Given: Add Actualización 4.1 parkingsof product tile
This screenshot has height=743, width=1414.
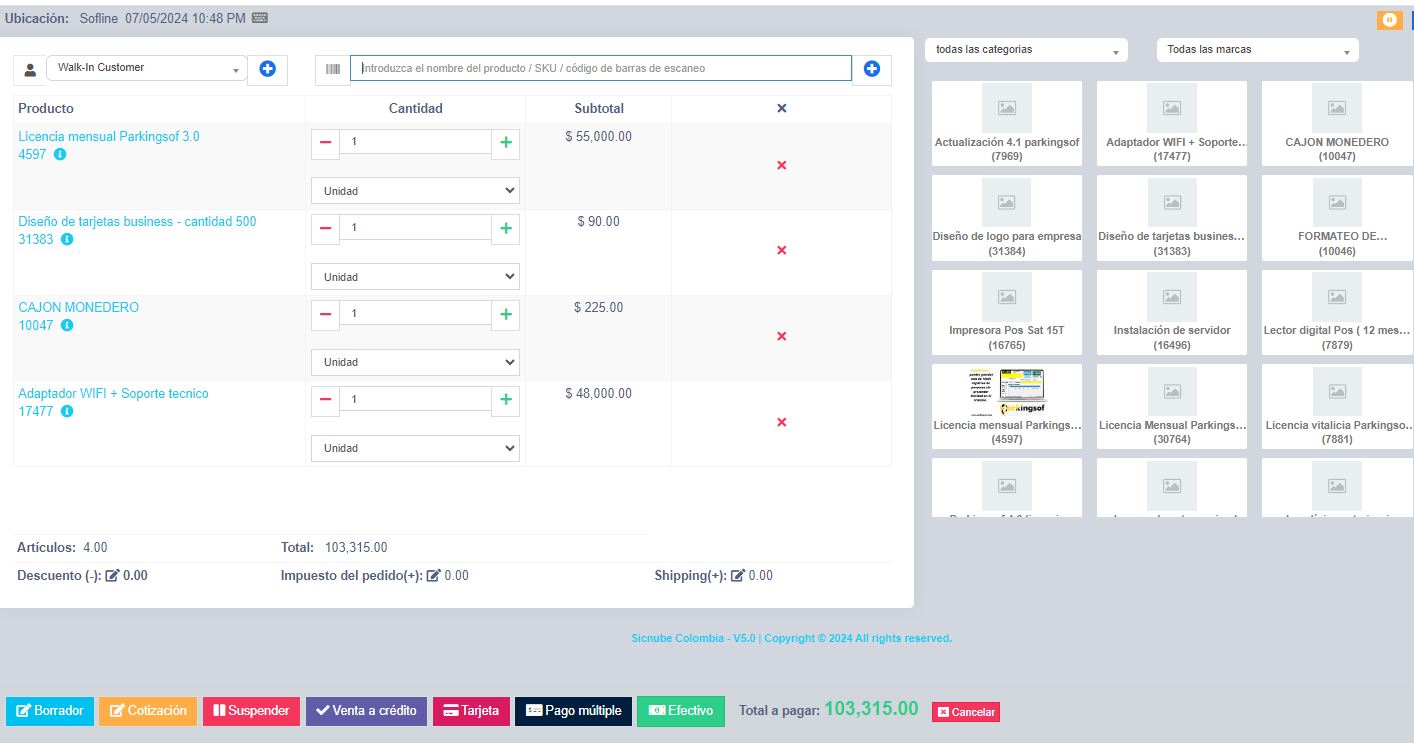Looking at the screenshot, I should pos(1007,123).
